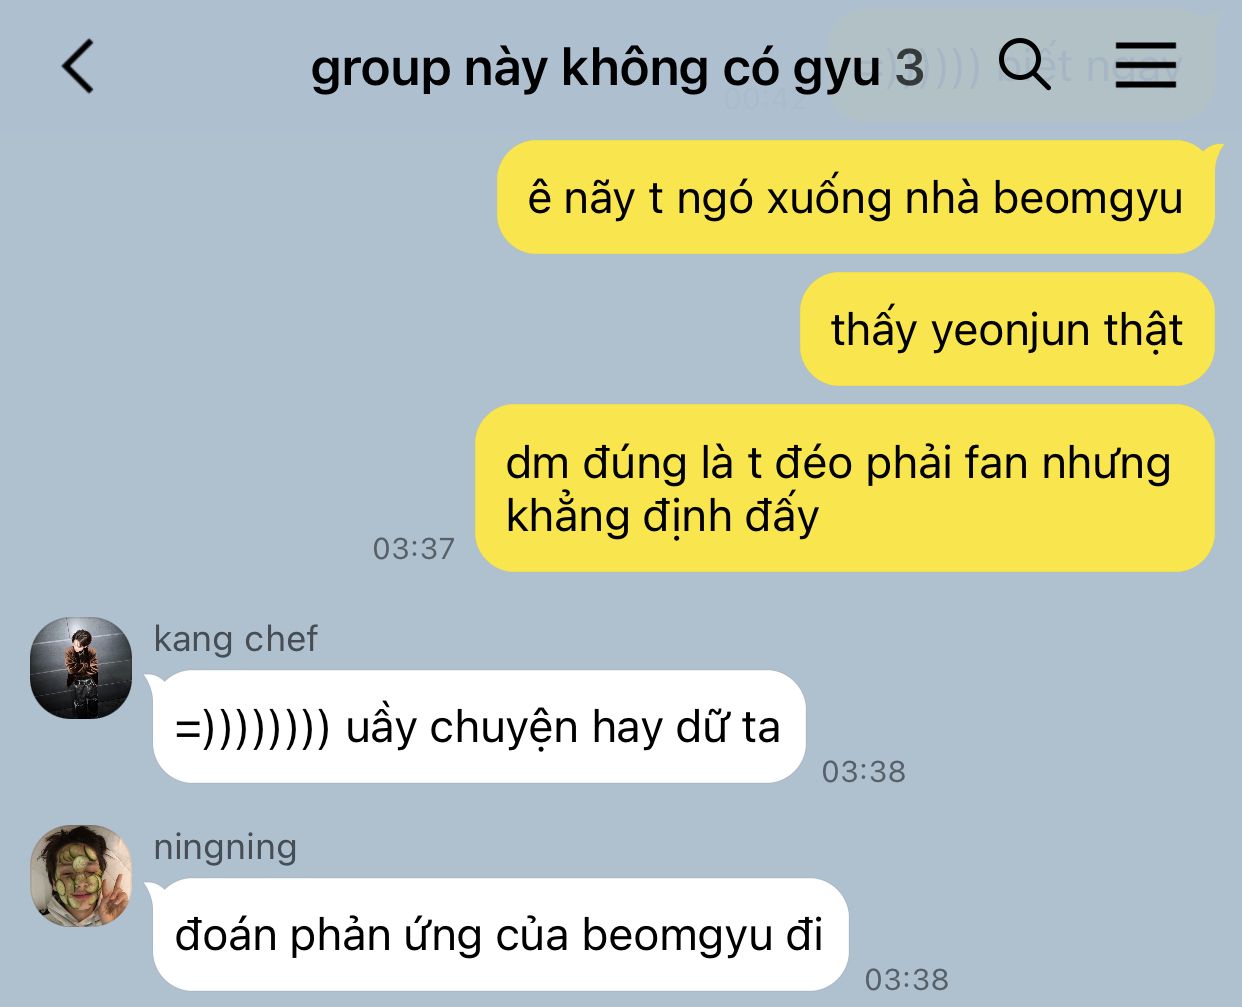1242x1007 pixels.
Task: Tap the group title "group này không có gyu"
Action: coord(595,69)
